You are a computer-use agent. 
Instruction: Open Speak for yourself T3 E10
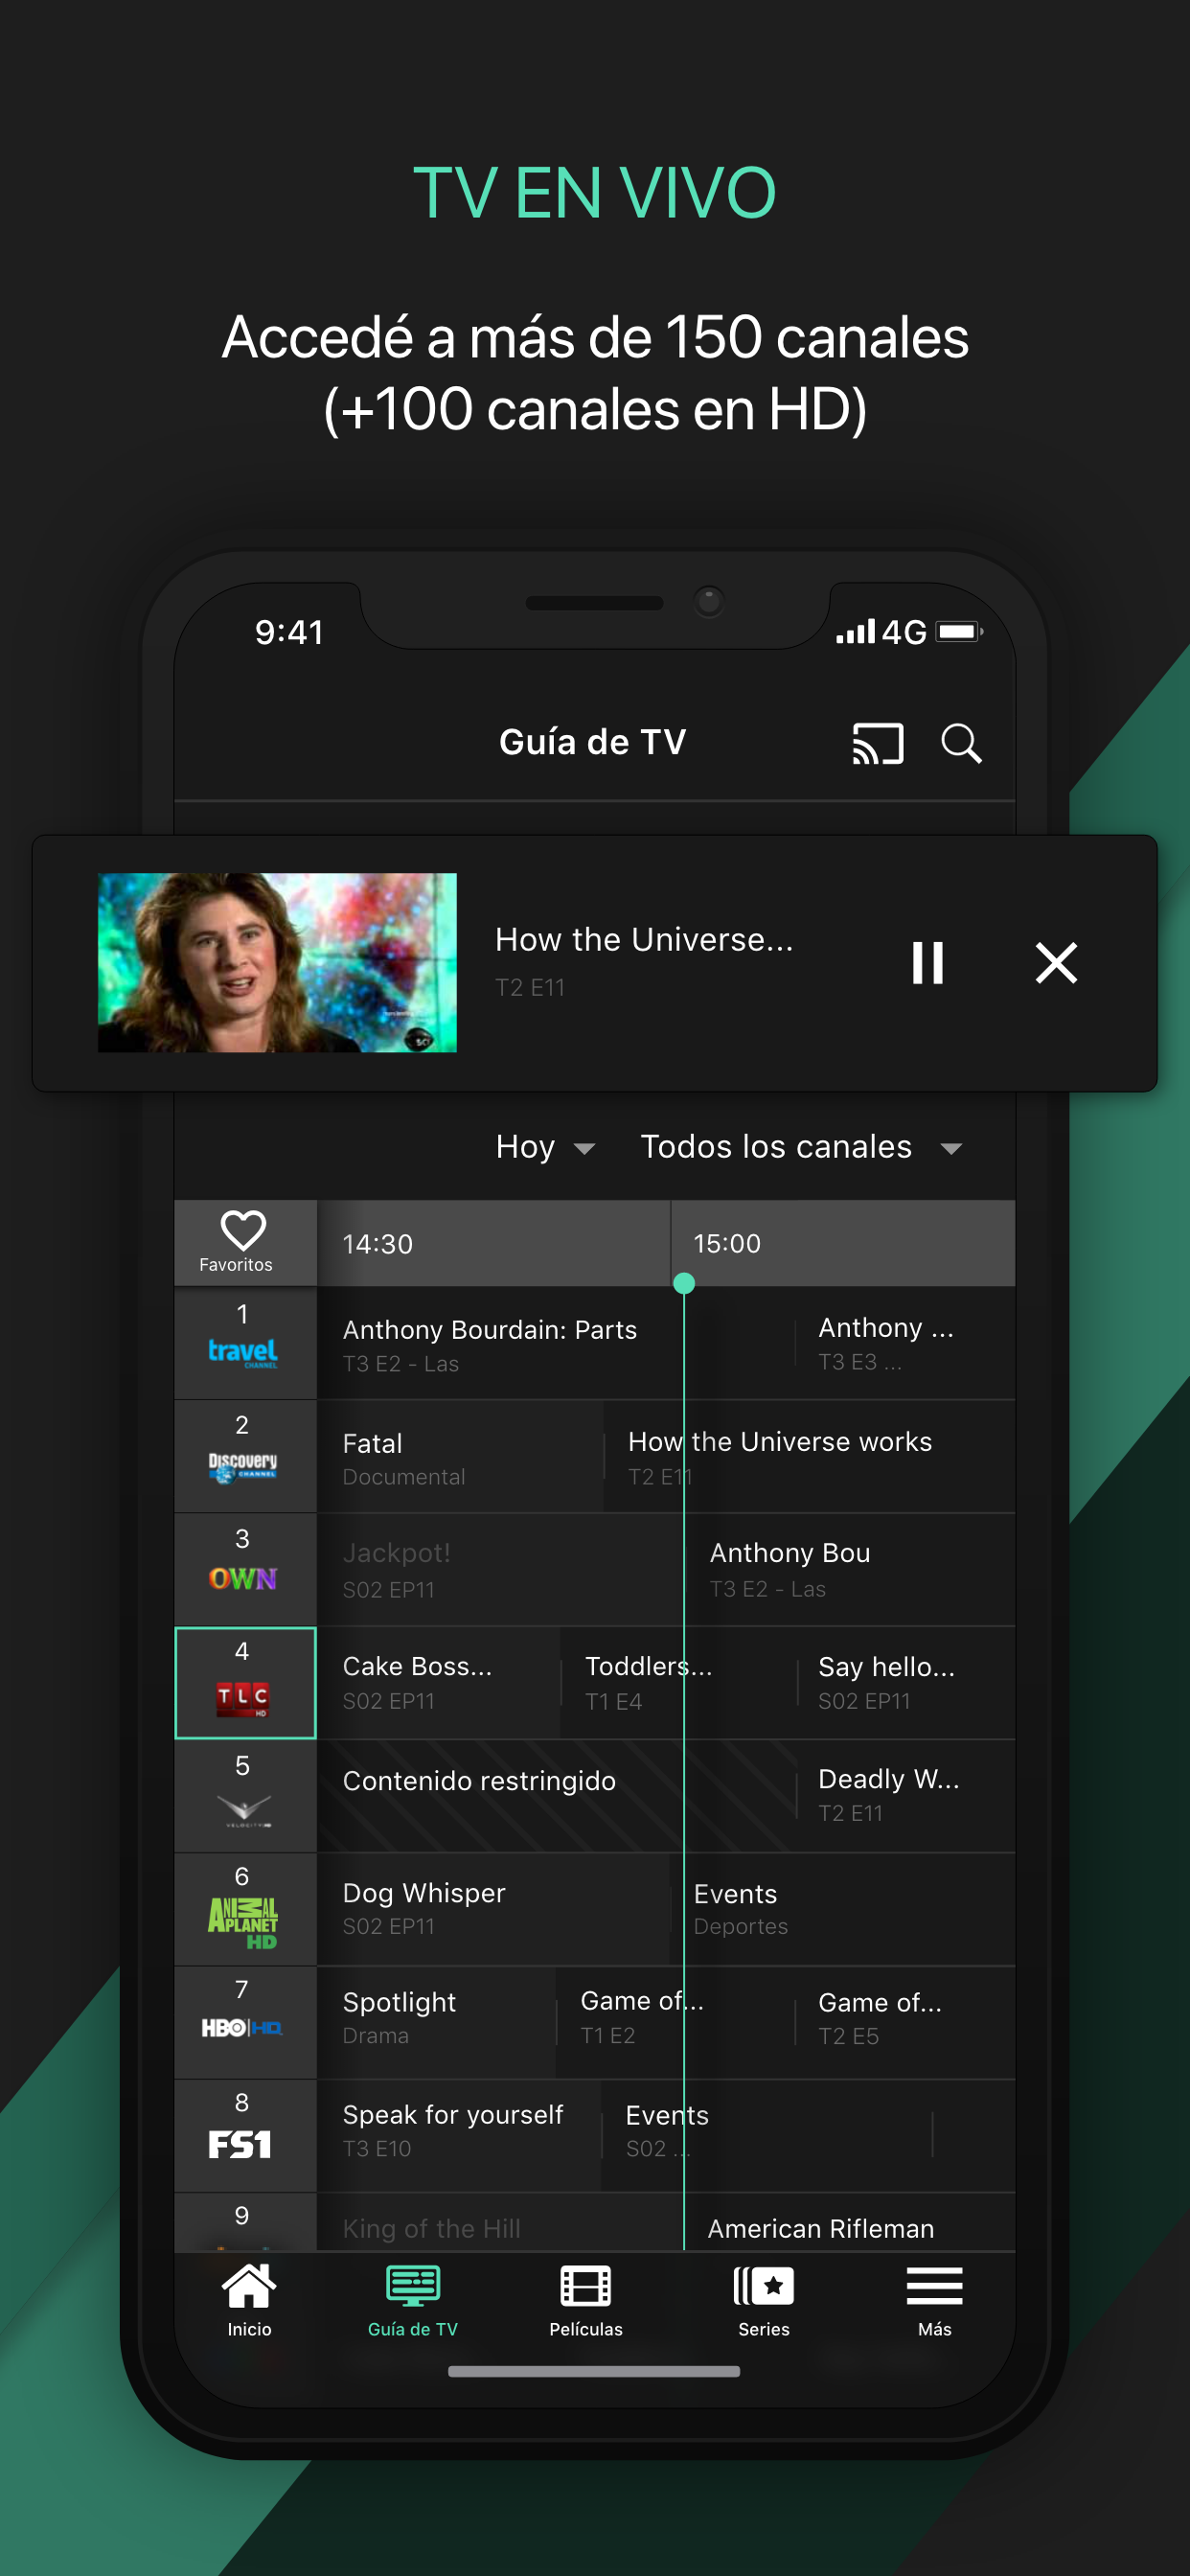coord(459,2135)
